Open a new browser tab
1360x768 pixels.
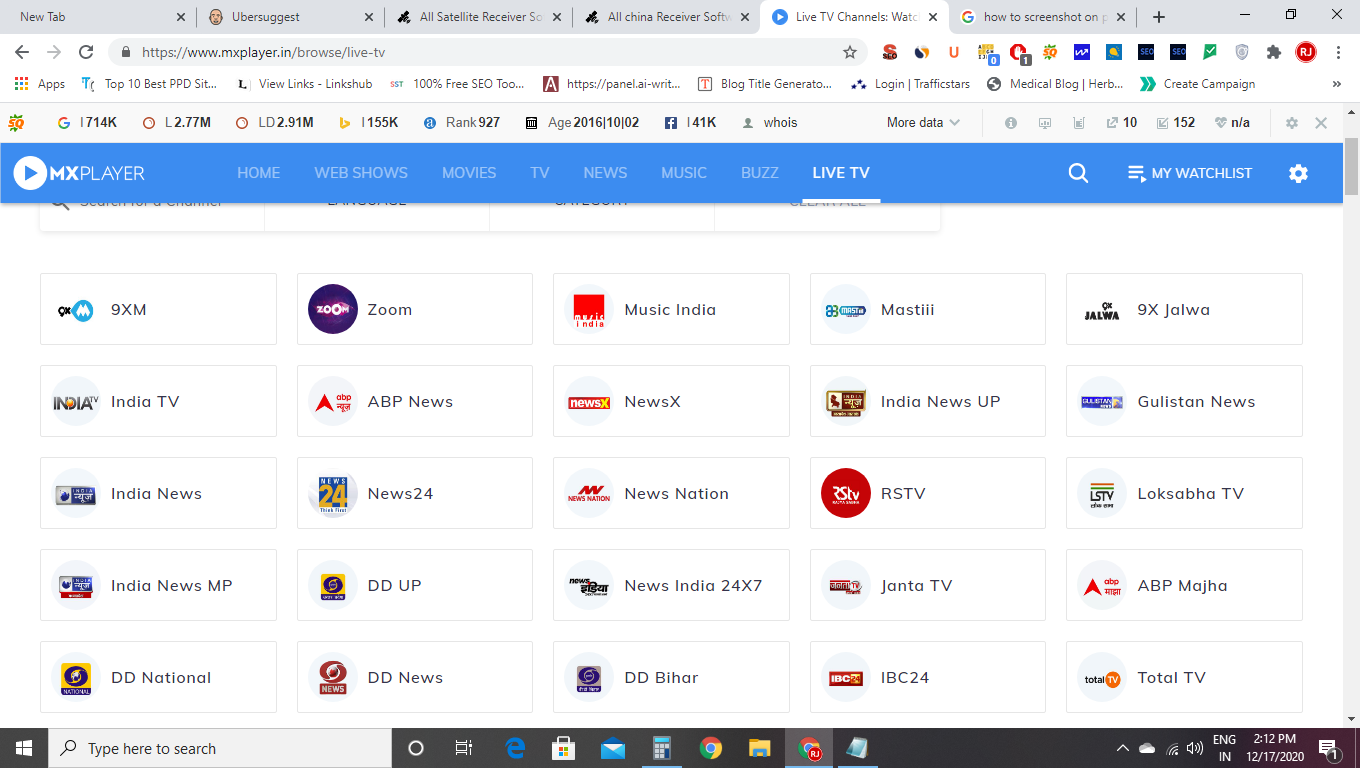click(x=1158, y=17)
